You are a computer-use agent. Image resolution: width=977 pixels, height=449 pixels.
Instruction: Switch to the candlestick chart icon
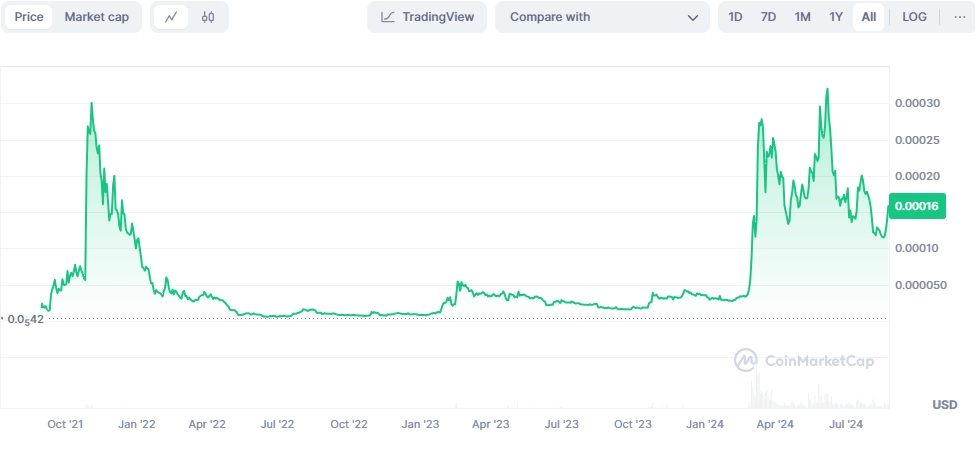pos(208,17)
